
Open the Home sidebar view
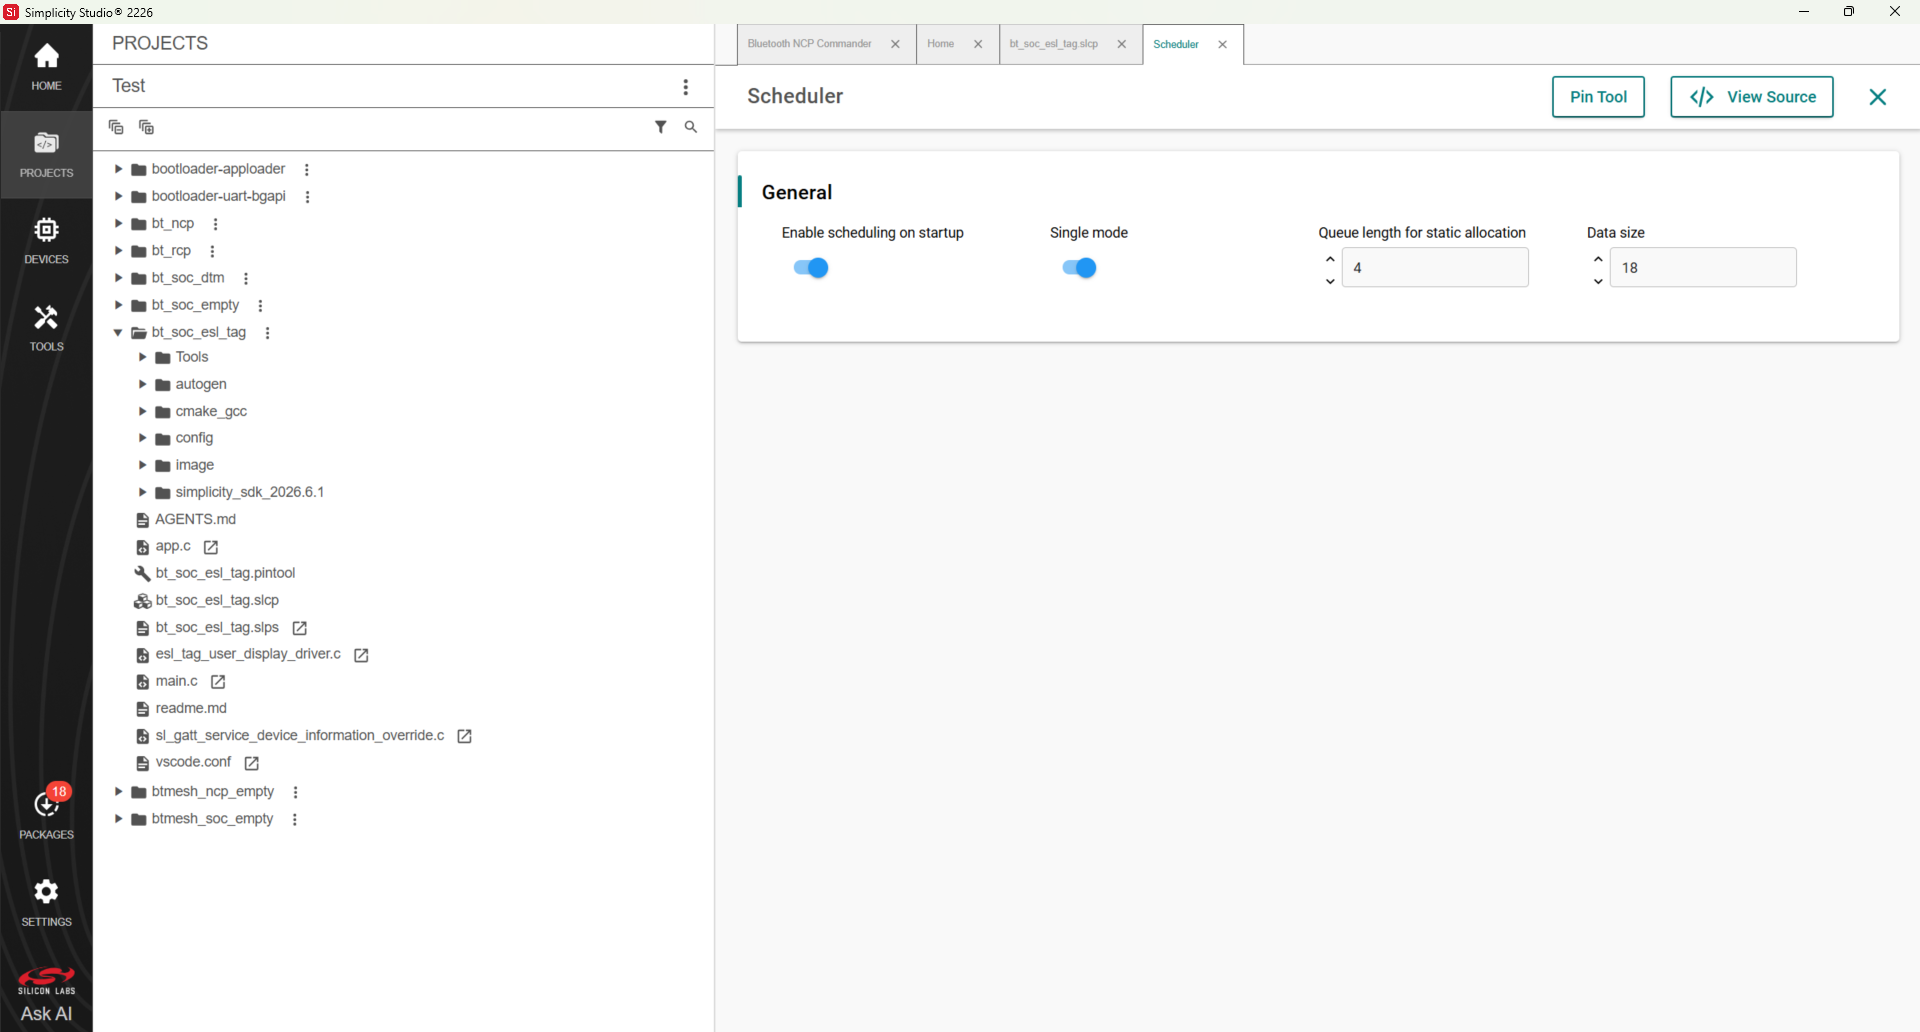(x=46, y=67)
